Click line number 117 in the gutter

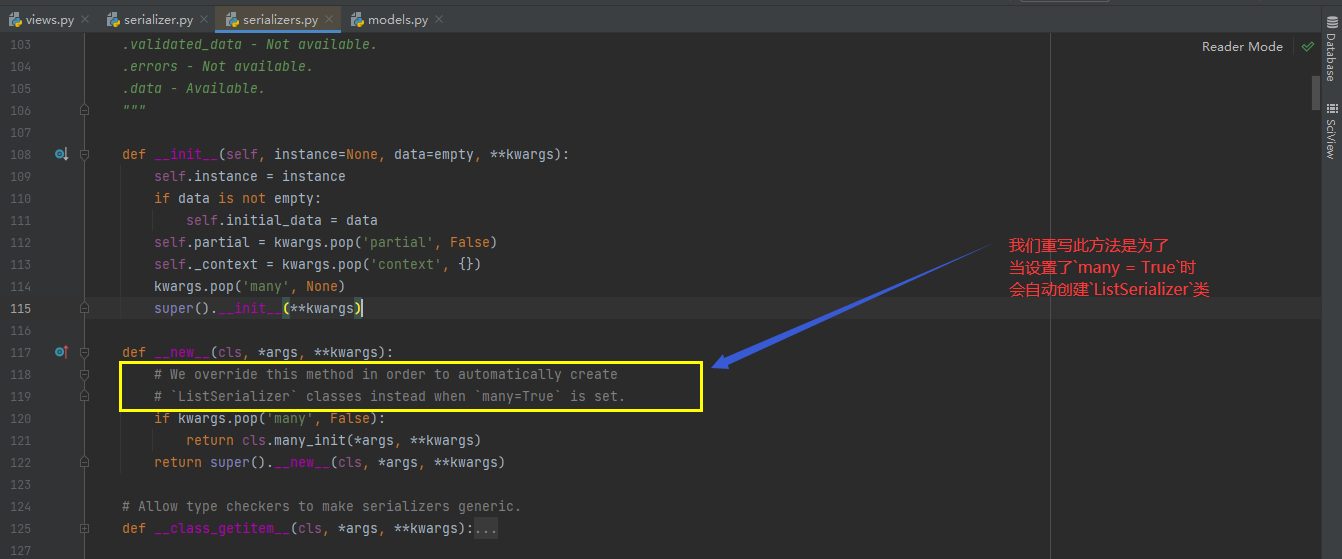[x=20, y=352]
